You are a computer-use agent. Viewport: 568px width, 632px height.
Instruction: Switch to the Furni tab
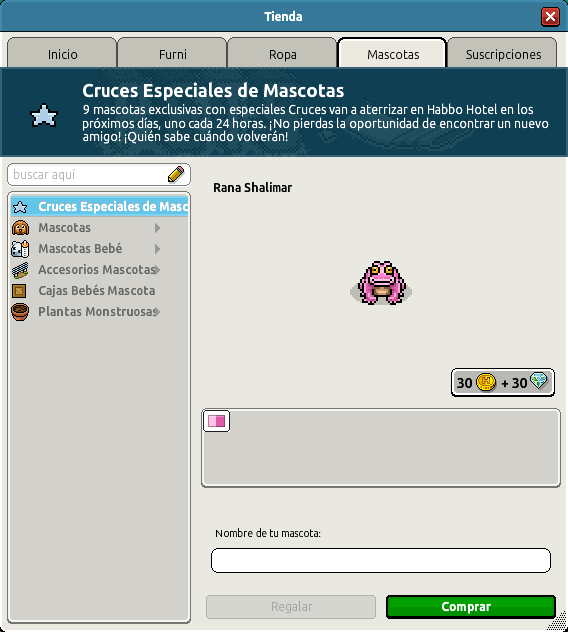(x=173, y=53)
